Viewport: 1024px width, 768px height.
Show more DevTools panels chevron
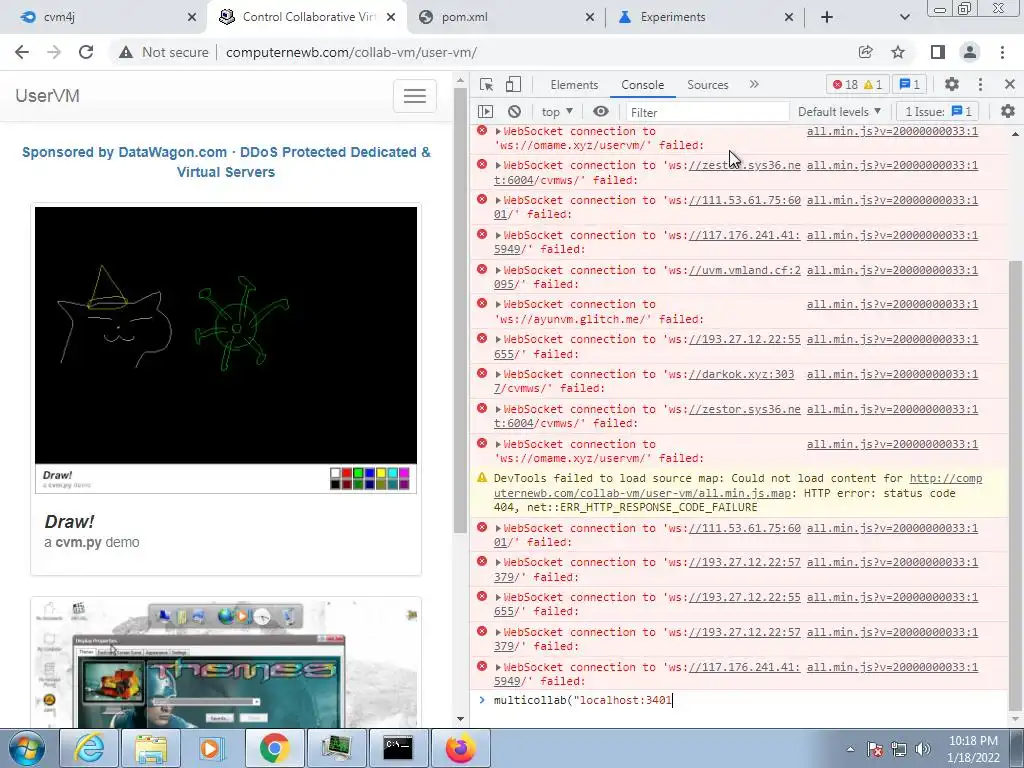tap(754, 84)
